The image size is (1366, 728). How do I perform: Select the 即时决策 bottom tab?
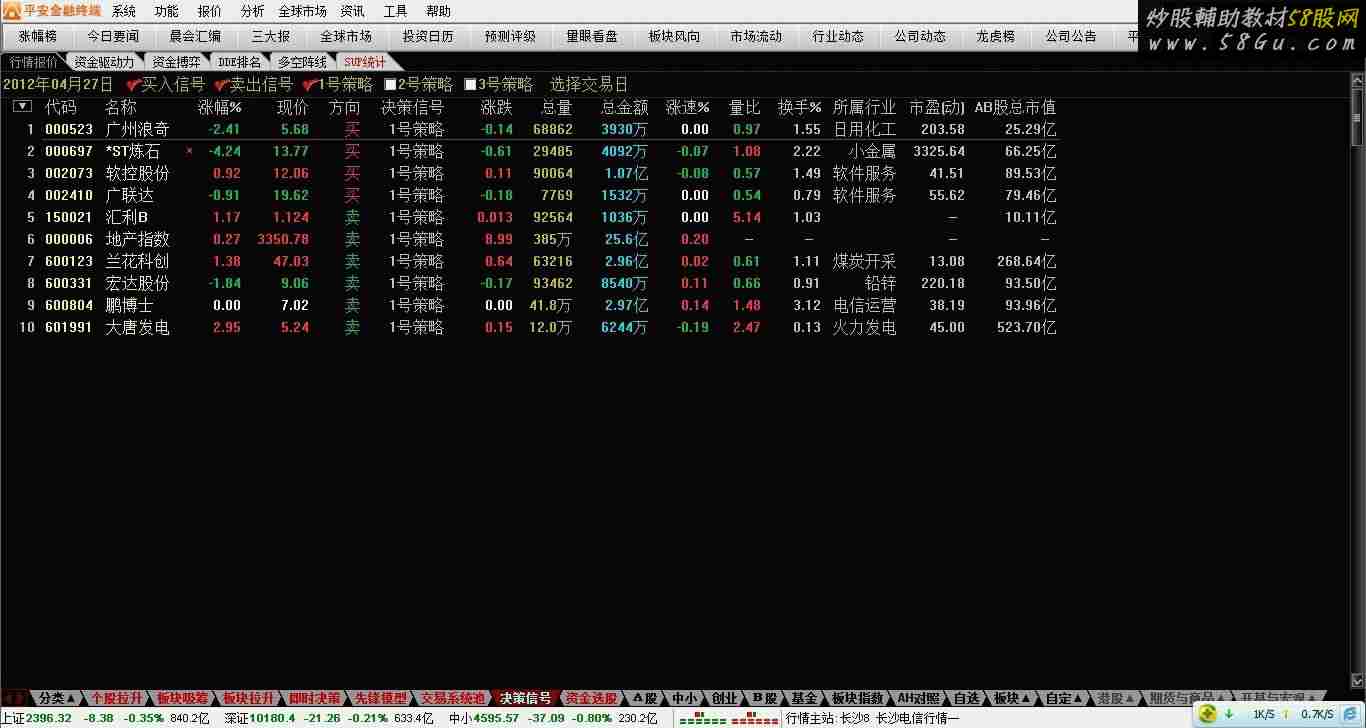click(x=314, y=698)
